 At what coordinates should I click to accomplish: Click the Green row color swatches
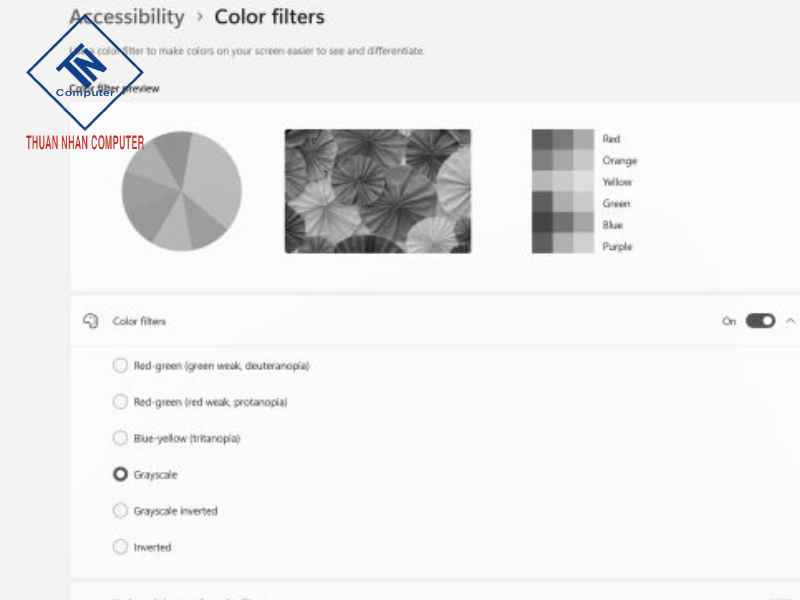tap(562, 203)
